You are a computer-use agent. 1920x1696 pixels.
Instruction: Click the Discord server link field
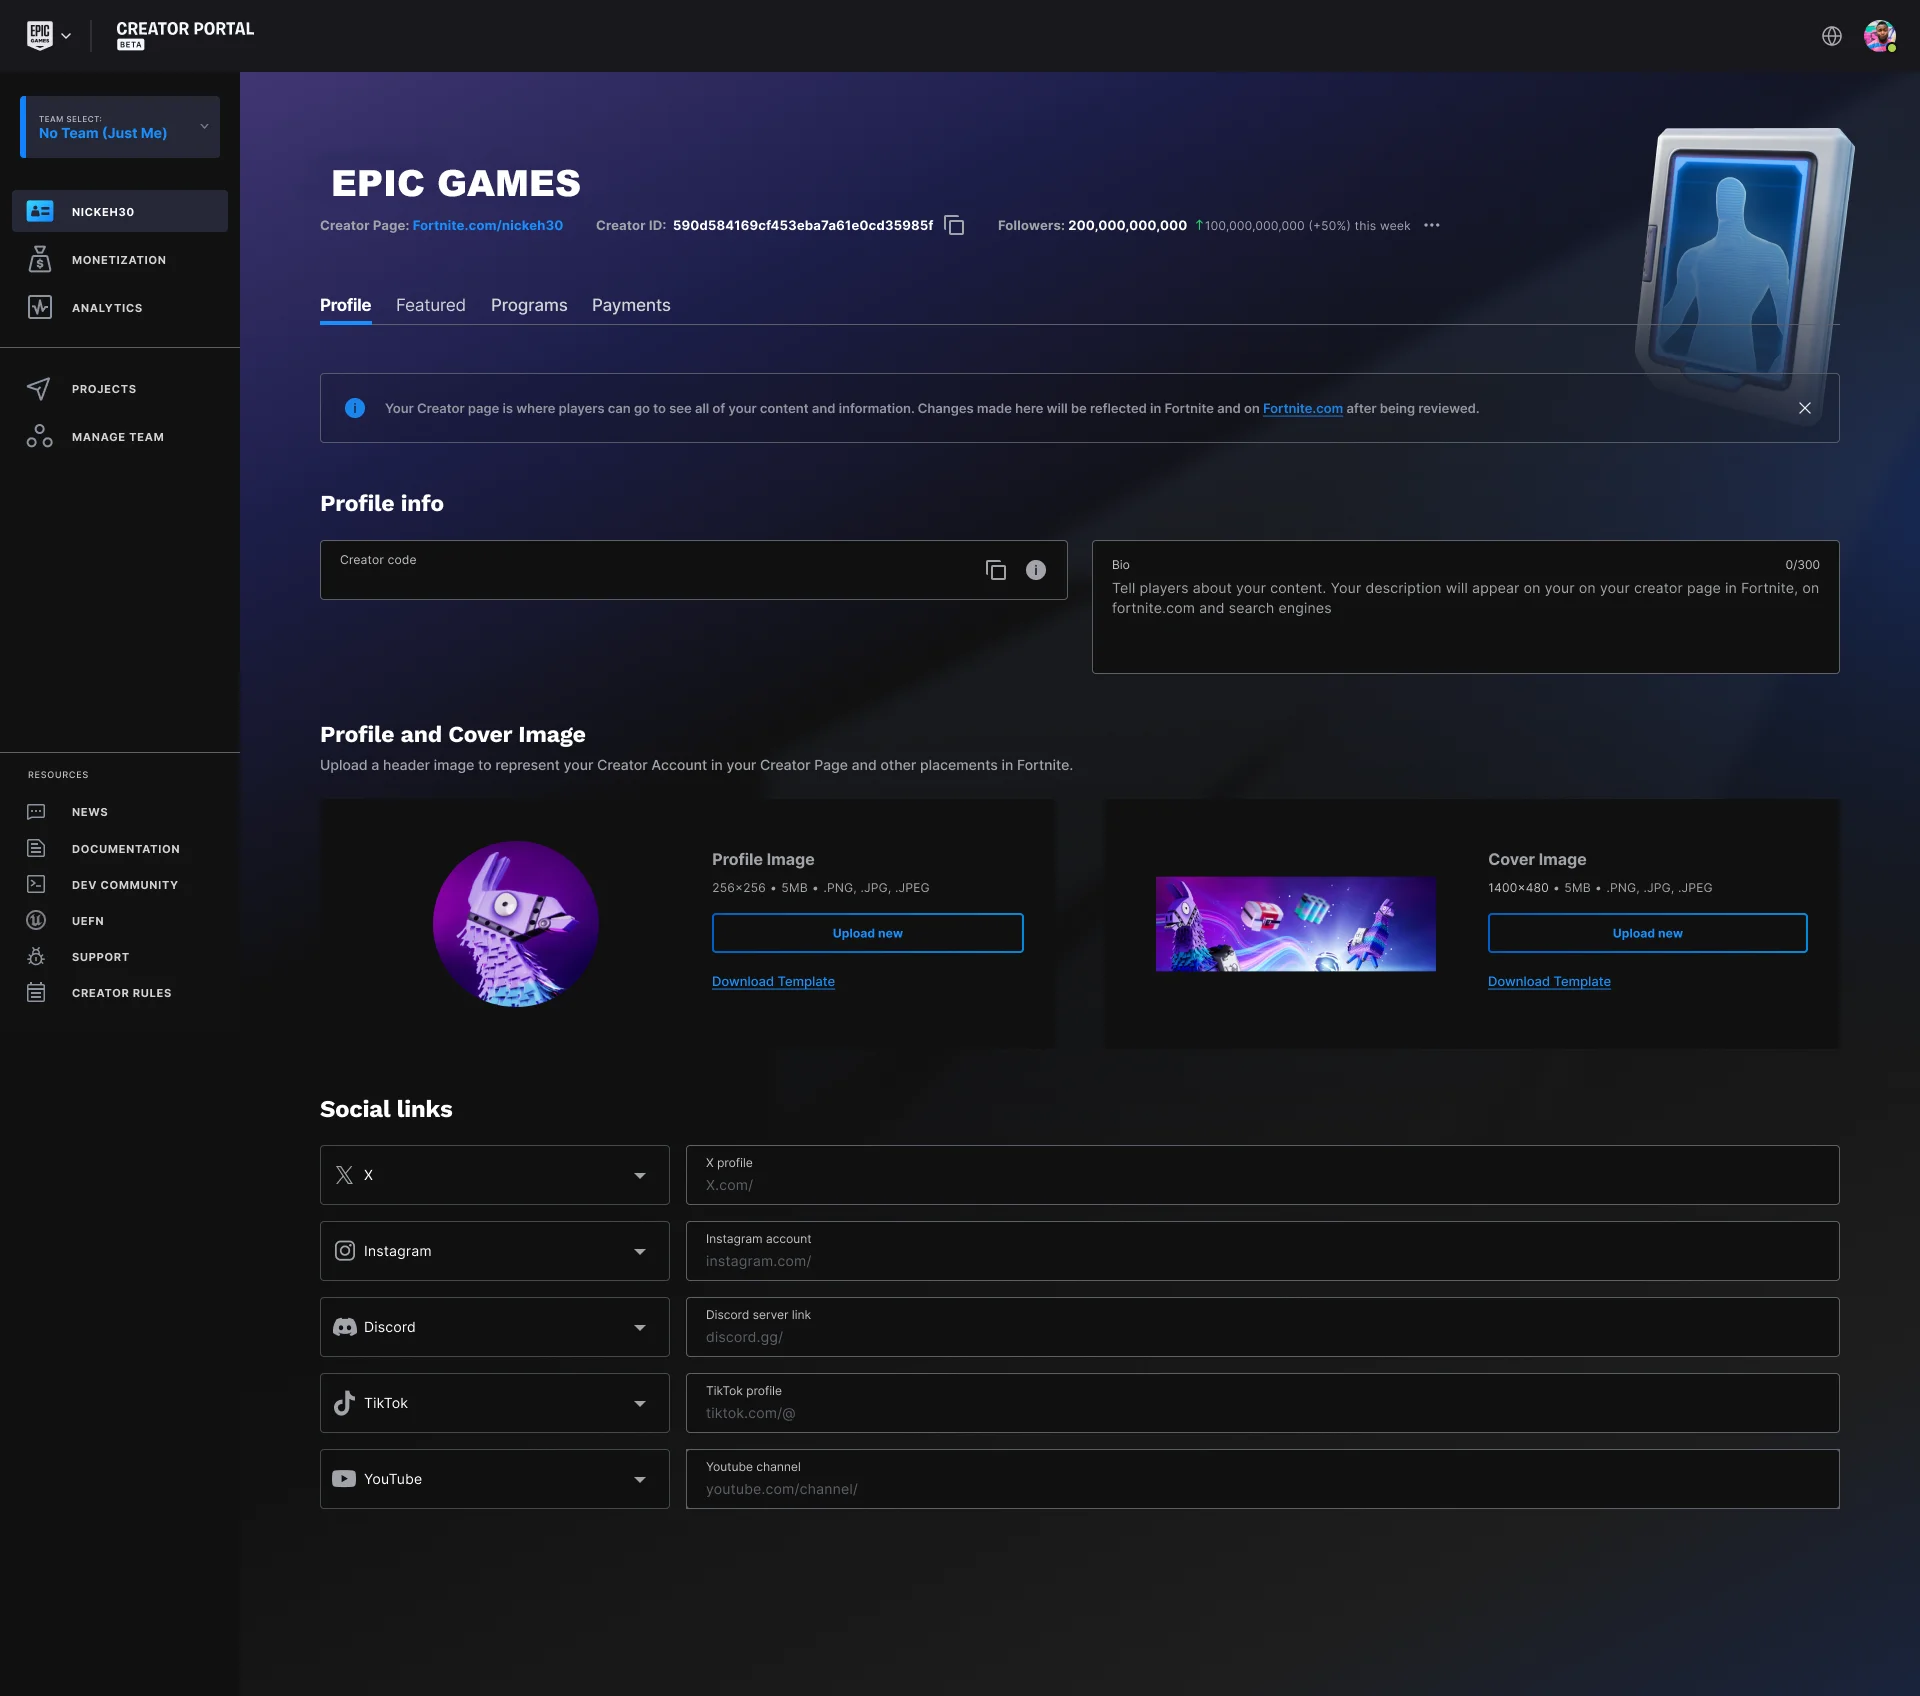pos(1263,1327)
